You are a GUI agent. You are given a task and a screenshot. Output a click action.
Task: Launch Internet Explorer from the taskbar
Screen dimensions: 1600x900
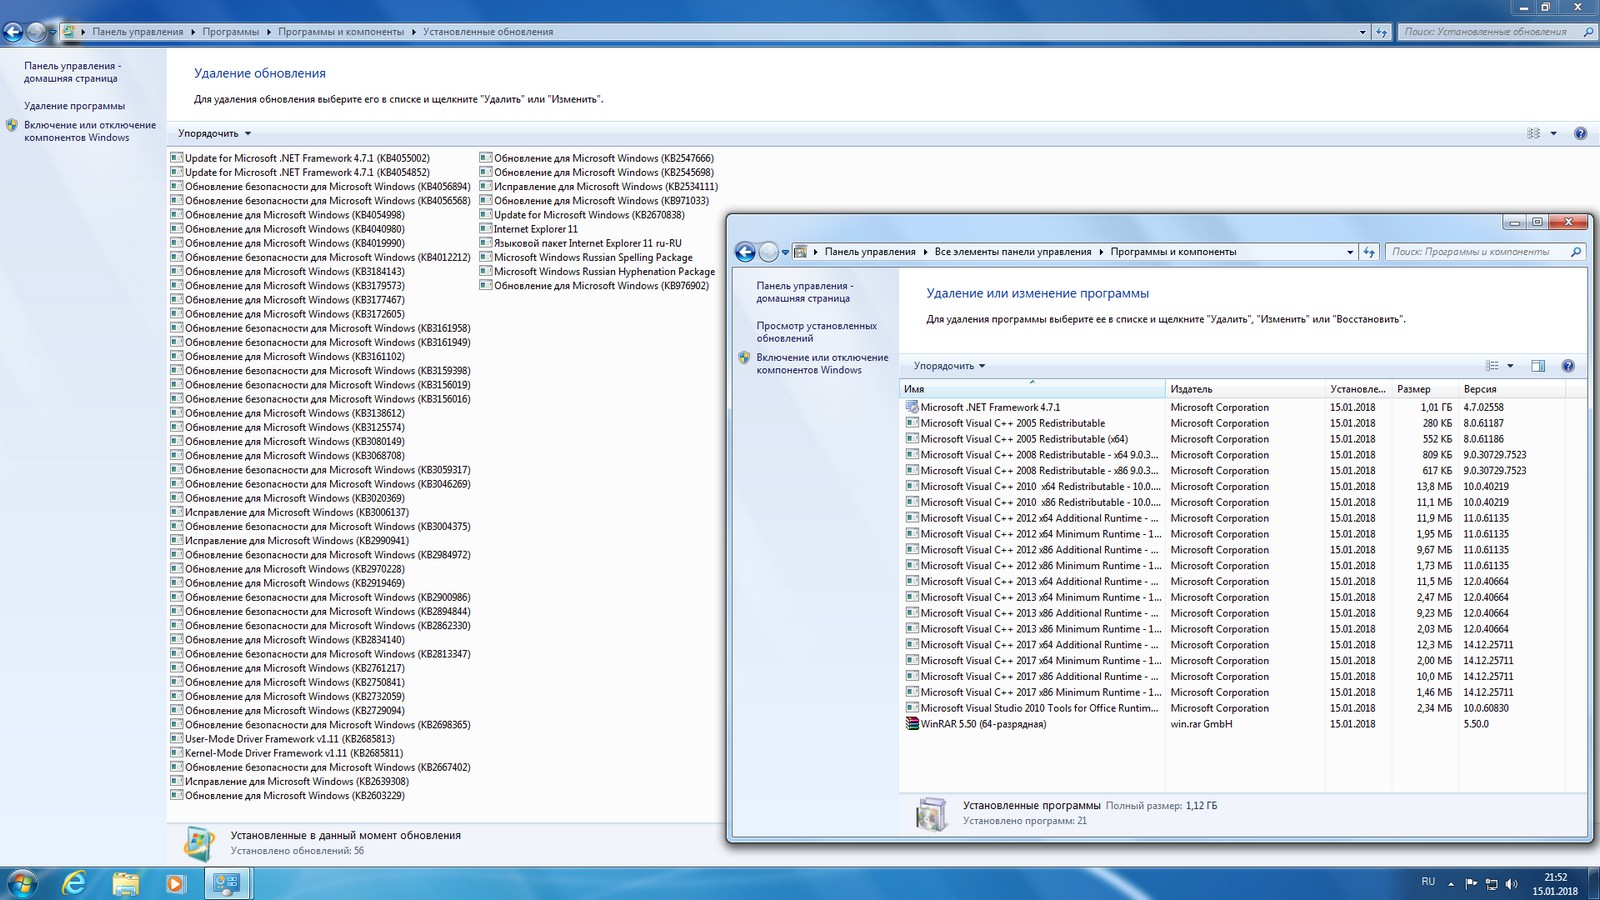(x=74, y=883)
